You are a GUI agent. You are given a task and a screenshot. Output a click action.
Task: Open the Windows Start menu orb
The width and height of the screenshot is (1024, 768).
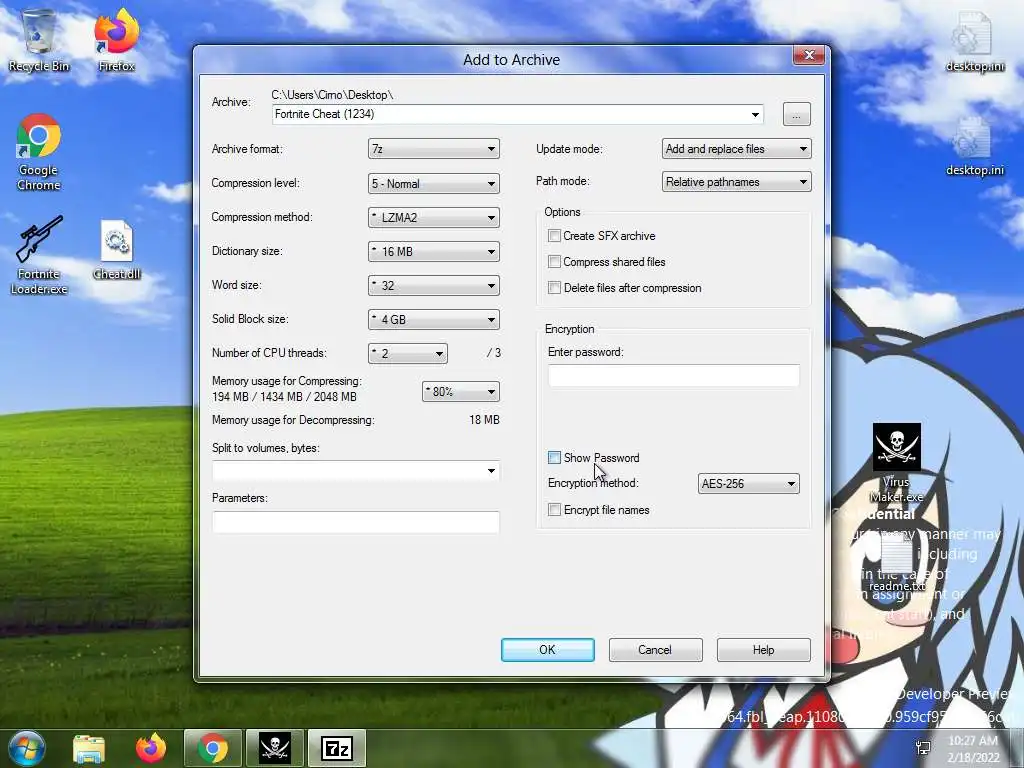tap(26, 748)
